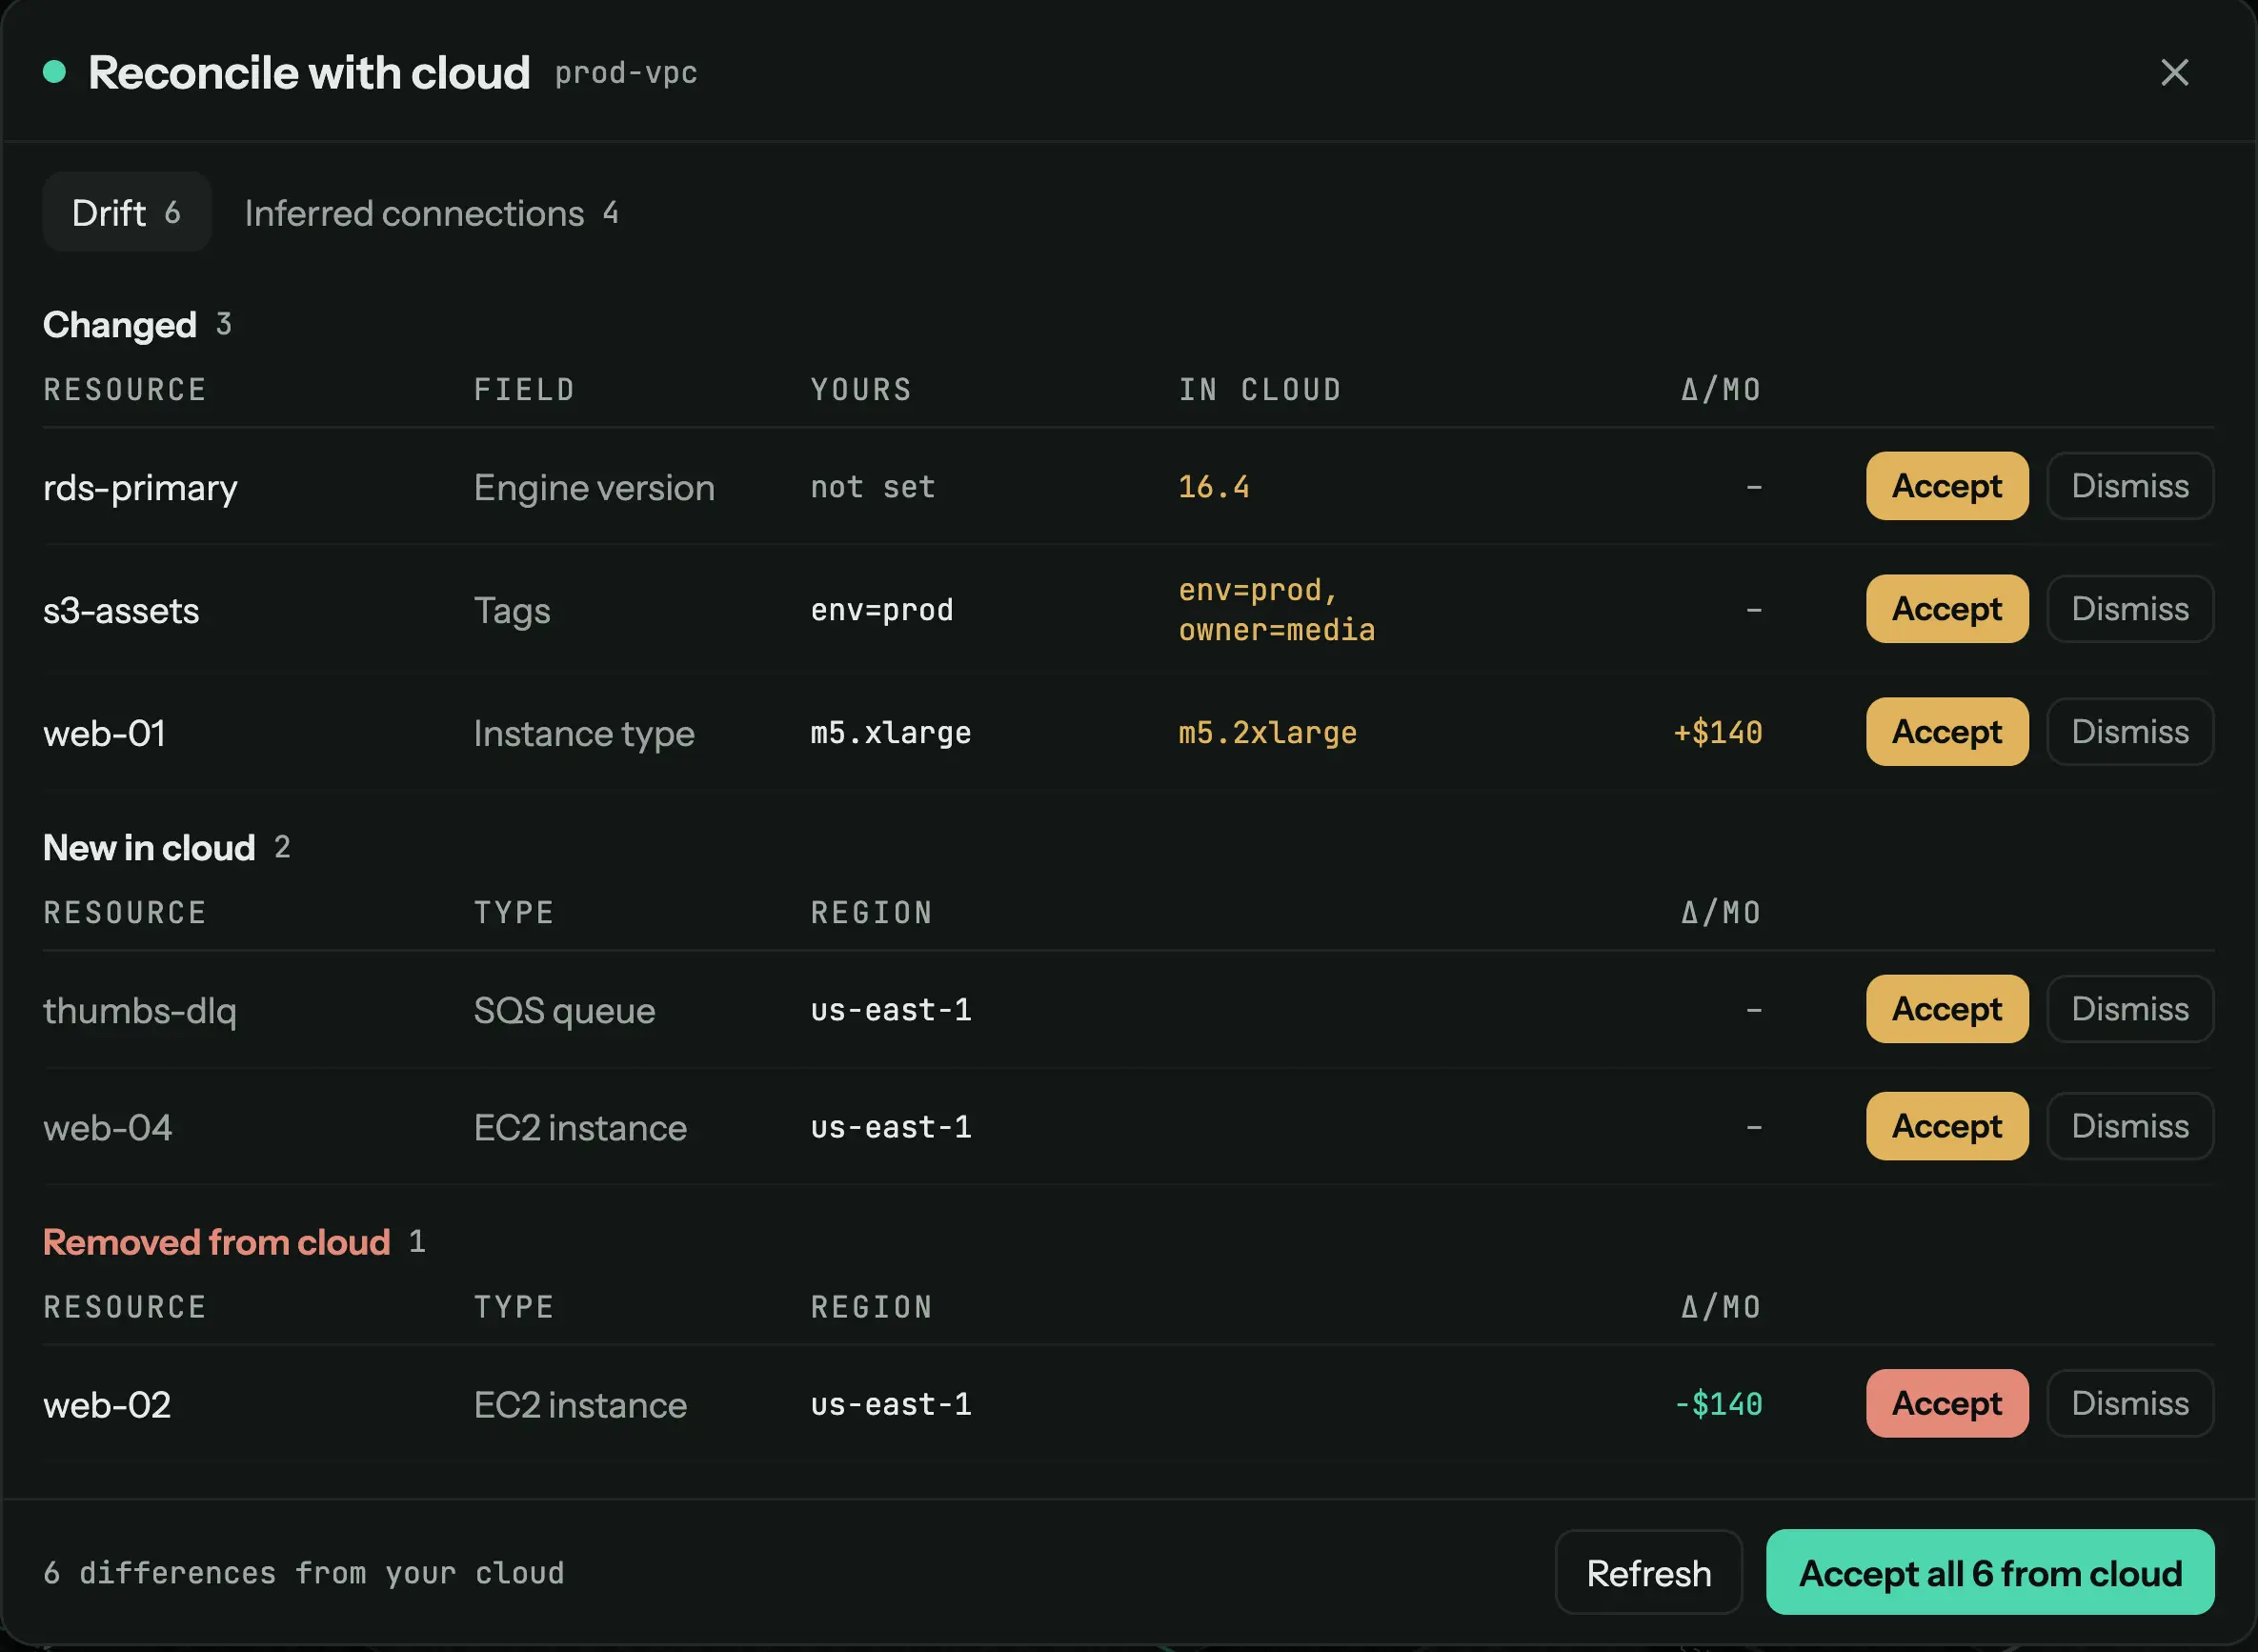Select the web-04 resource name

pyautogui.click(x=108, y=1128)
